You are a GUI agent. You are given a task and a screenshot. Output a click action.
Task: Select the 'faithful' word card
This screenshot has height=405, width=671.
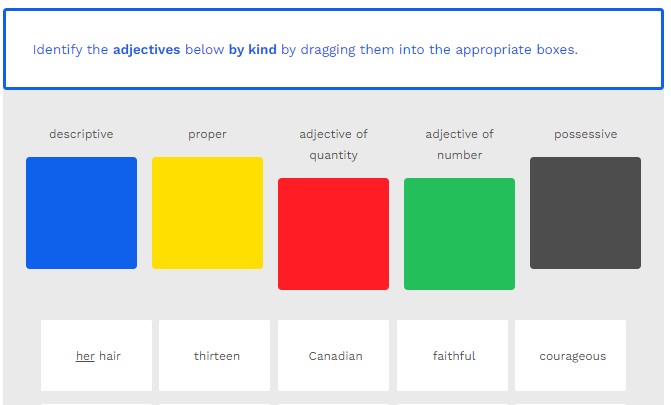click(x=454, y=356)
